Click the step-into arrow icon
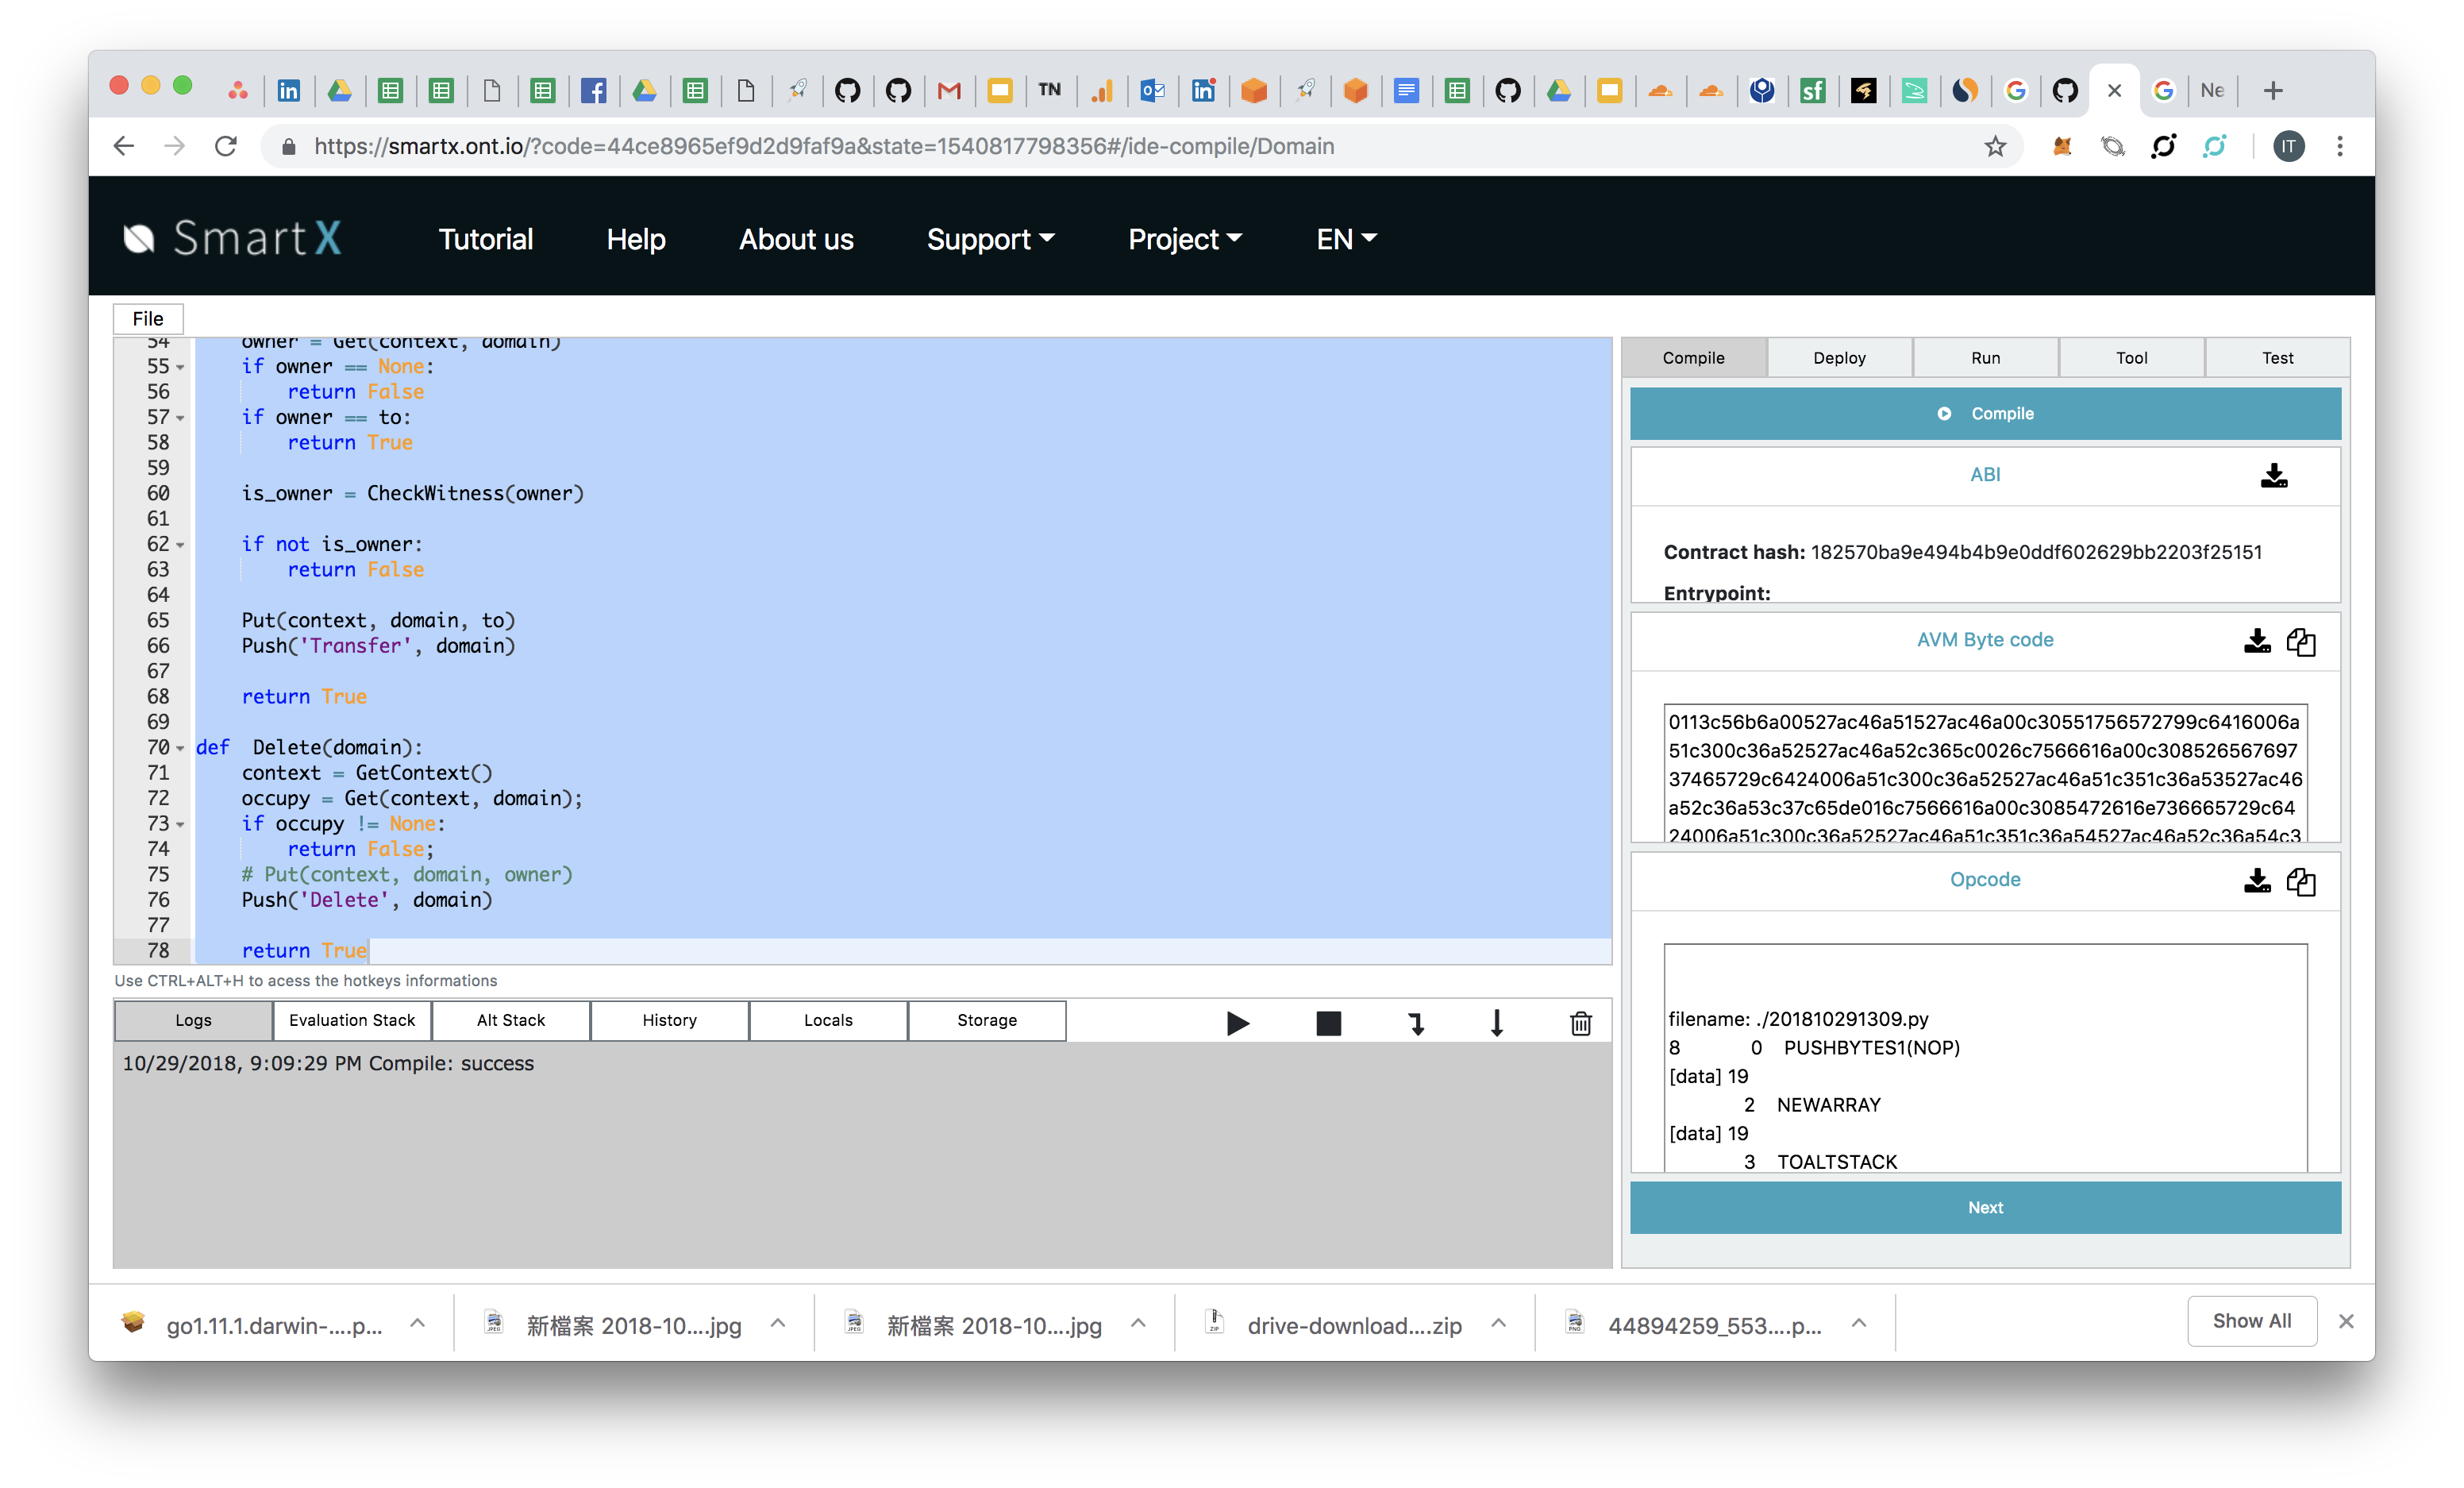 click(1415, 1023)
